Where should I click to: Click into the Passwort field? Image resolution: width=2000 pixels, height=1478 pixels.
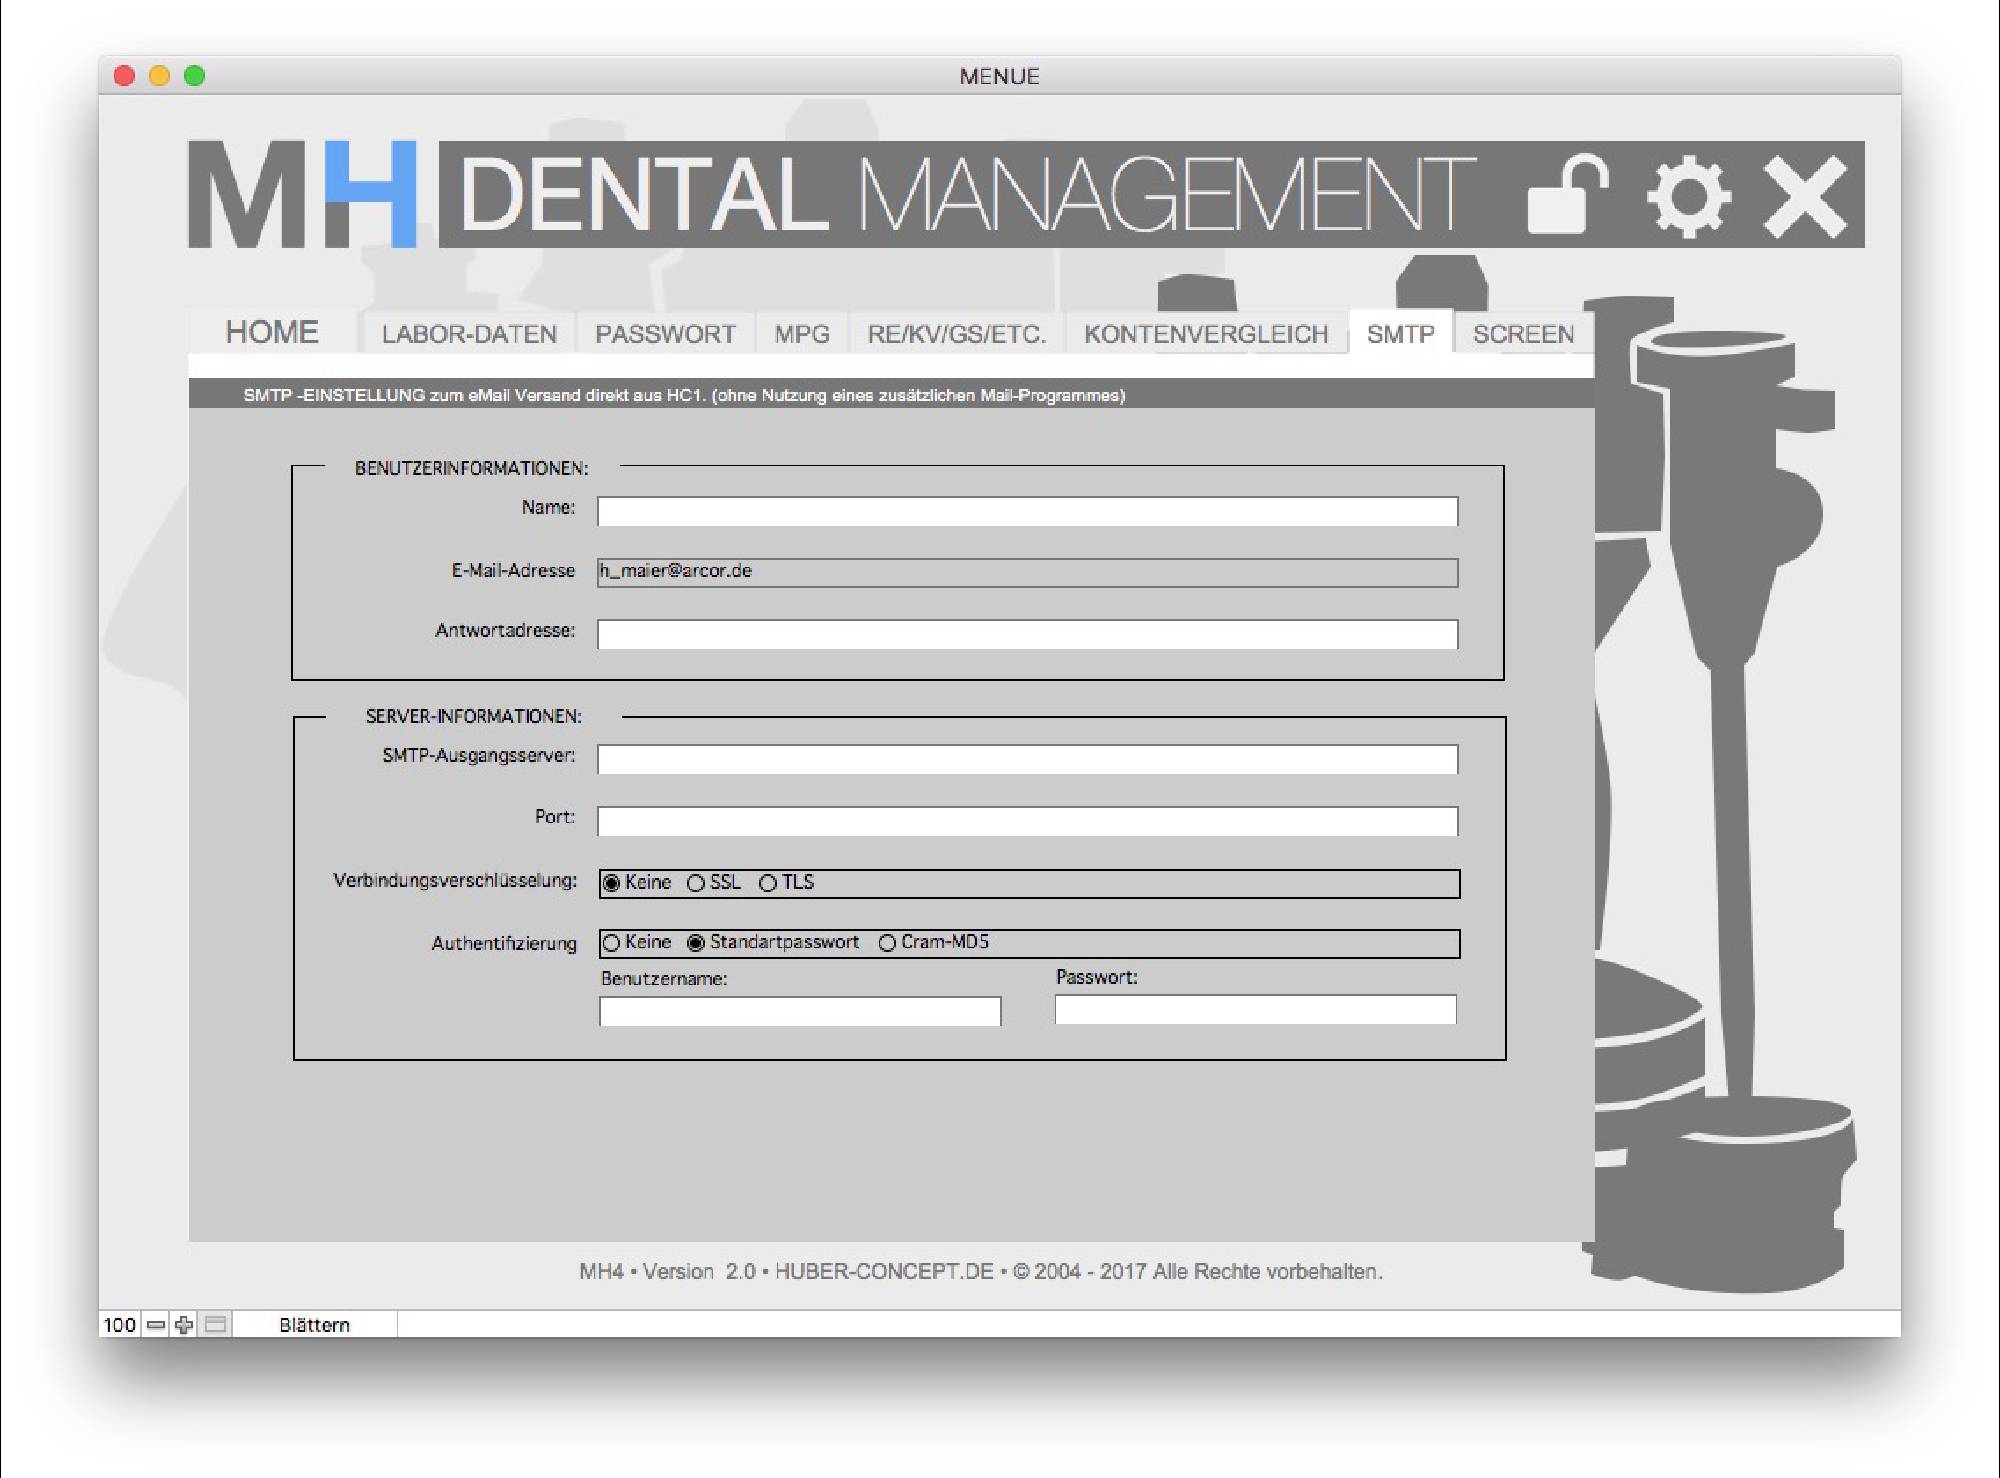[x=1255, y=1010]
